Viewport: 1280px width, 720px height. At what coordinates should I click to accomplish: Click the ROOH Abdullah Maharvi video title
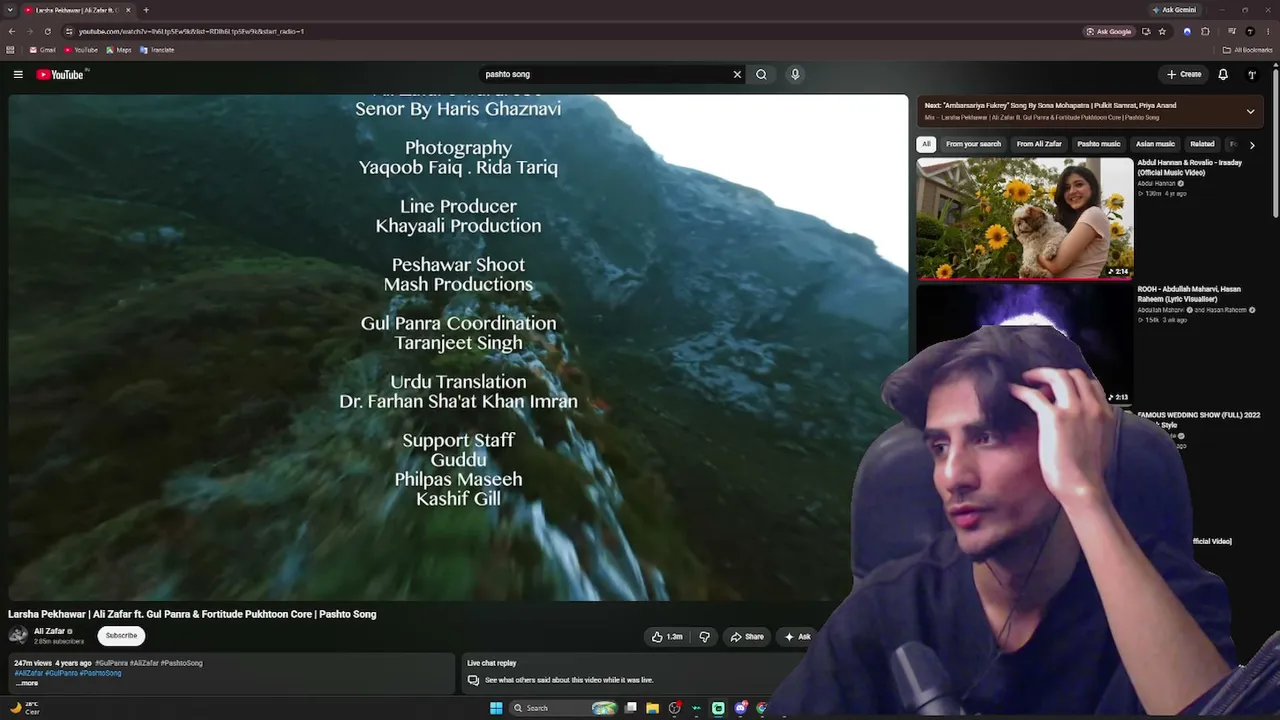(x=1189, y=294)
